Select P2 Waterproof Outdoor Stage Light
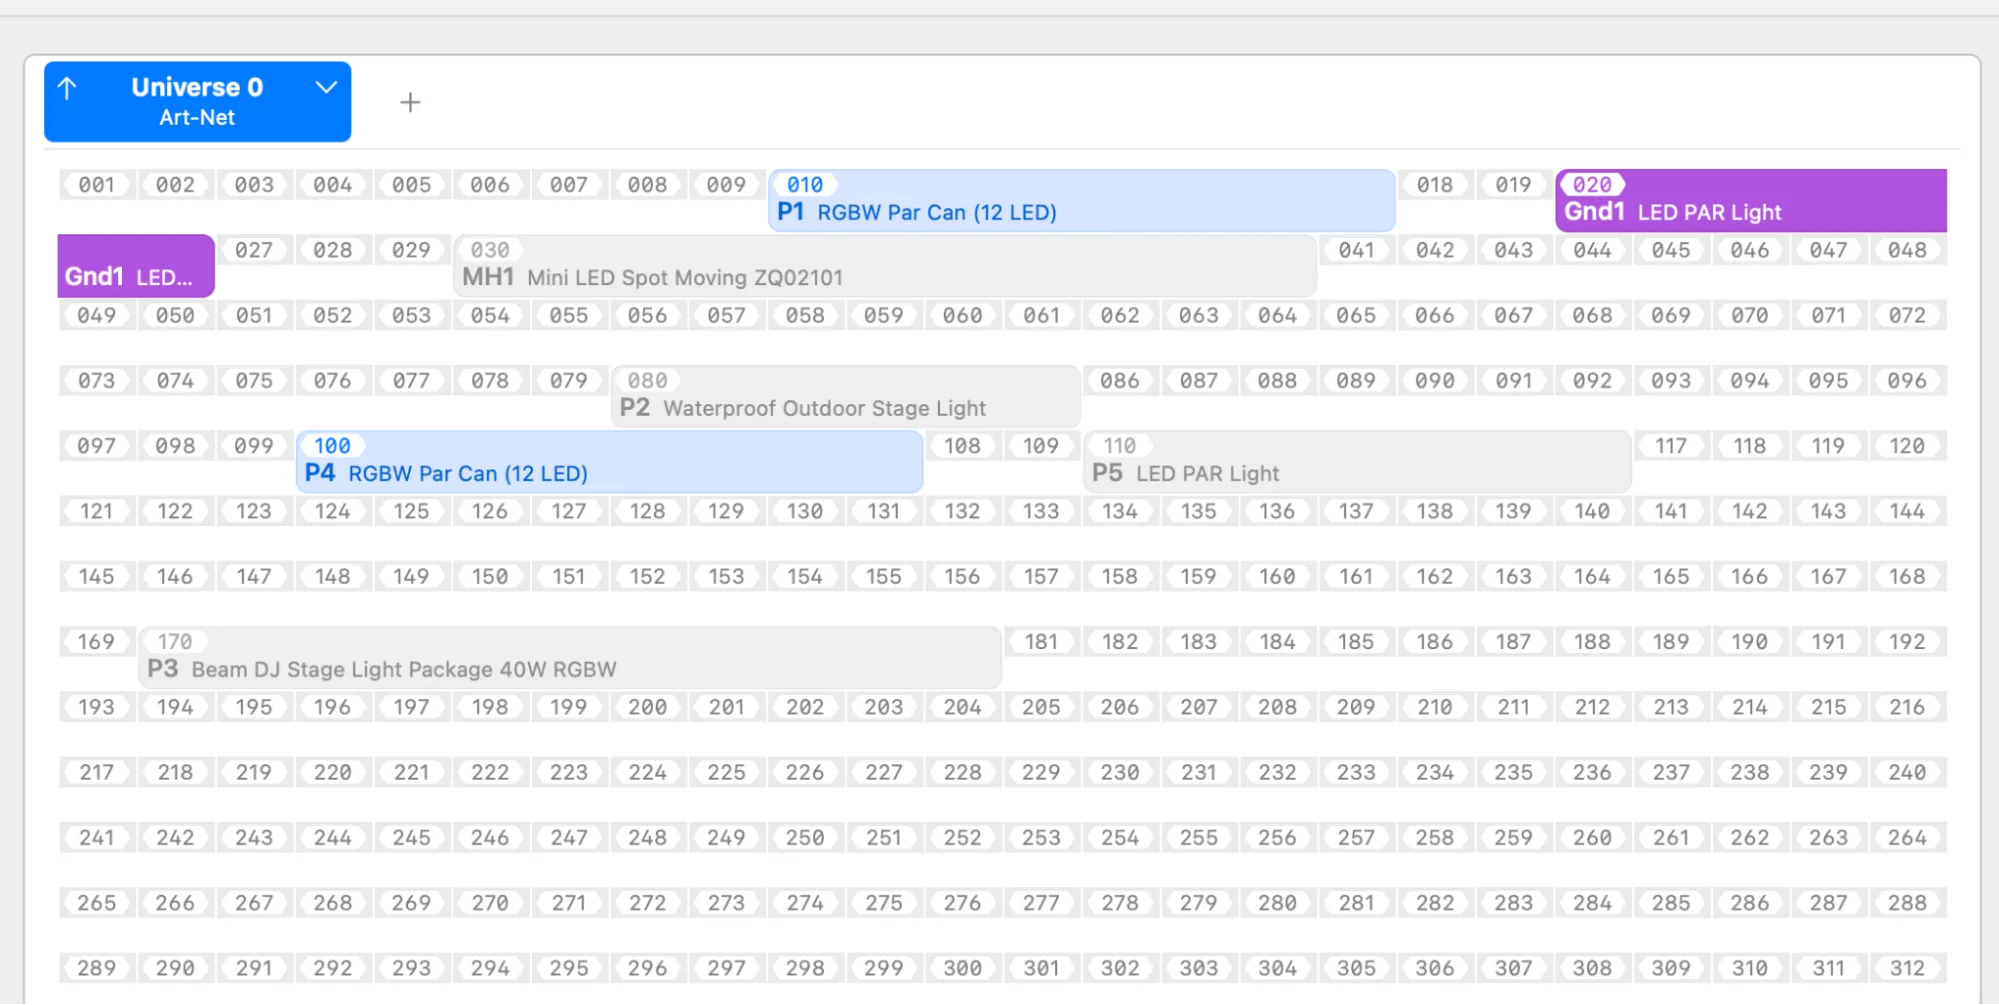1999x1005 pixels. (845, 397)
